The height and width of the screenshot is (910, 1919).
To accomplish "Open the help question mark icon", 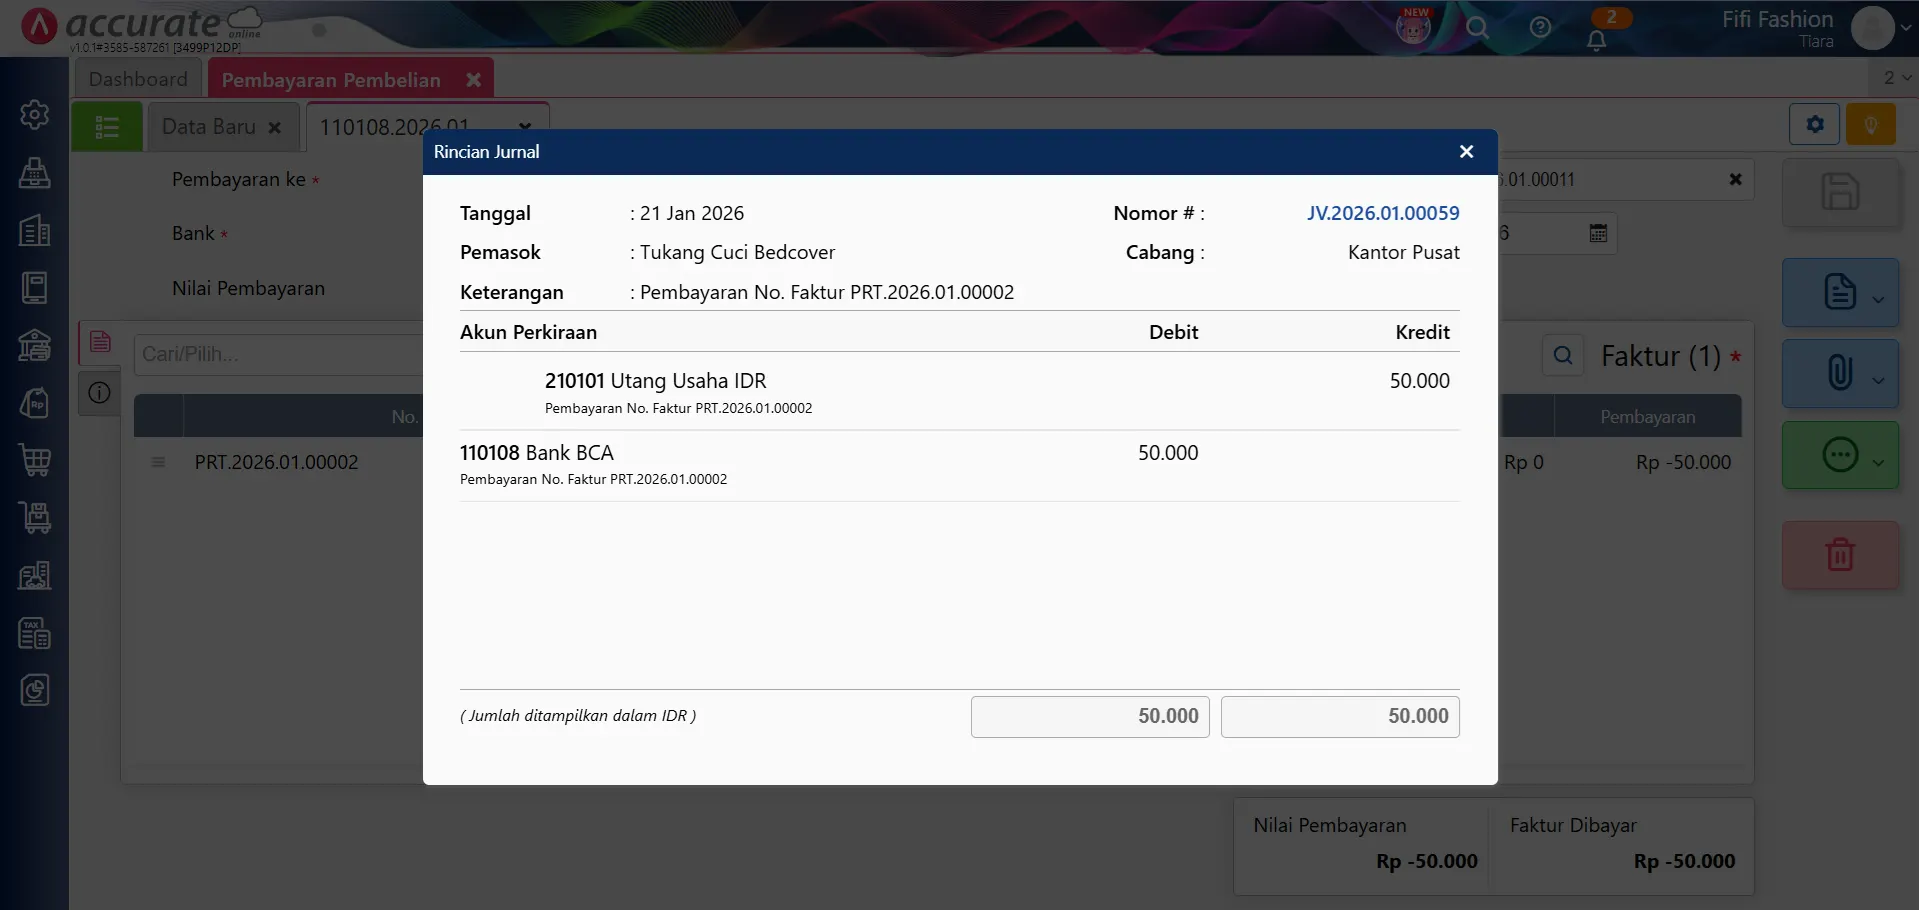I will [x=1540, y=29].
